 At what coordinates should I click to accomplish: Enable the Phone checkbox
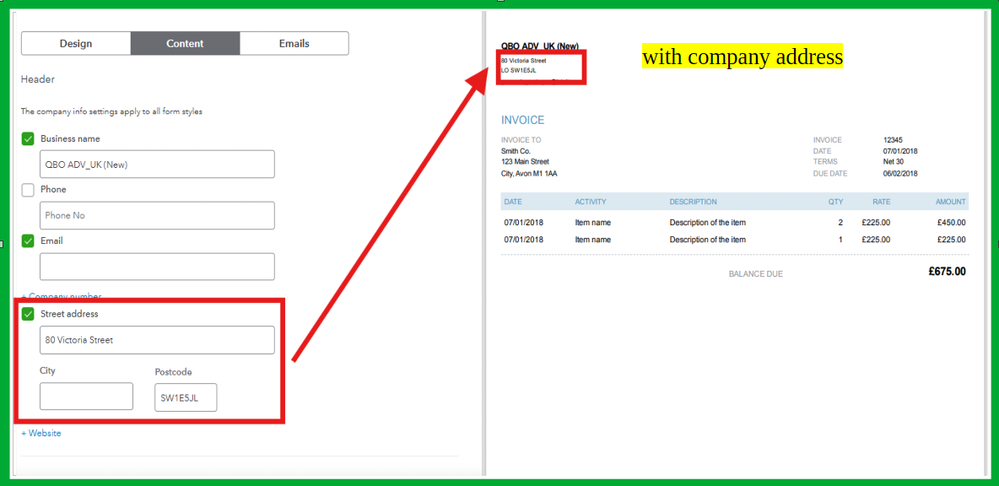[x=28, y=190]
